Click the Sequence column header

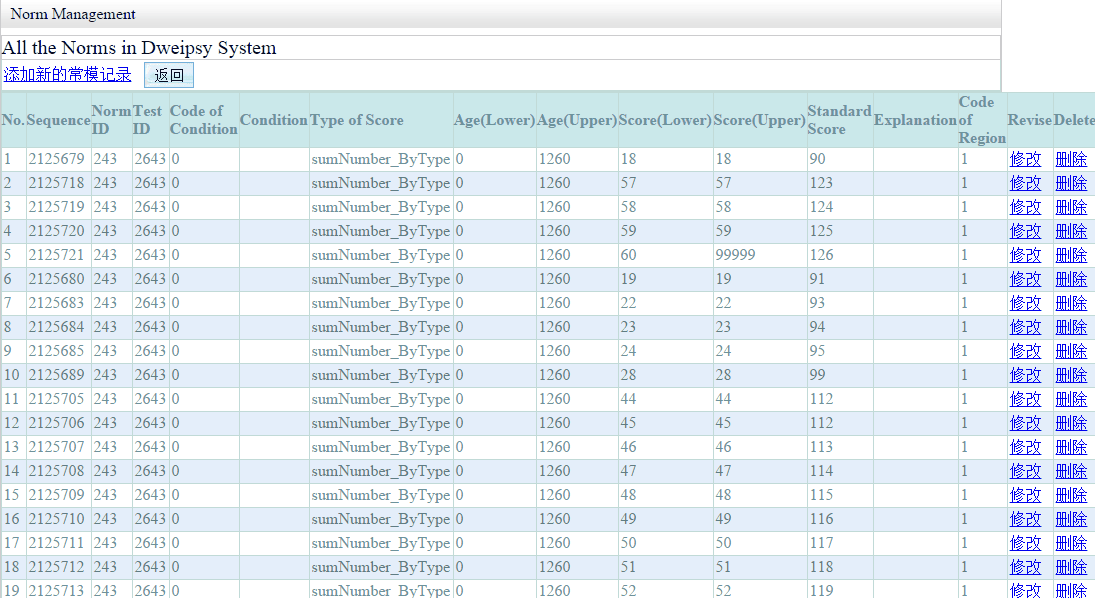(x=59, y=120)
